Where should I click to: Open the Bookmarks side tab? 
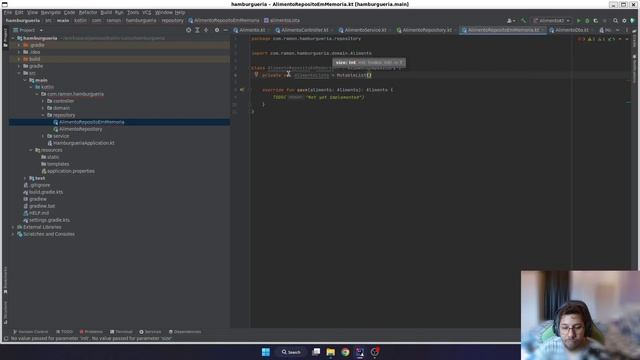click(5, 280)
